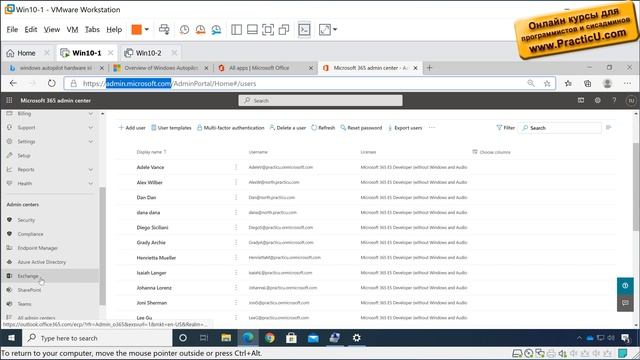This screenshot has width=640, height=360.
Task: Expand the Reports navigation section
Action: [91, 169]
